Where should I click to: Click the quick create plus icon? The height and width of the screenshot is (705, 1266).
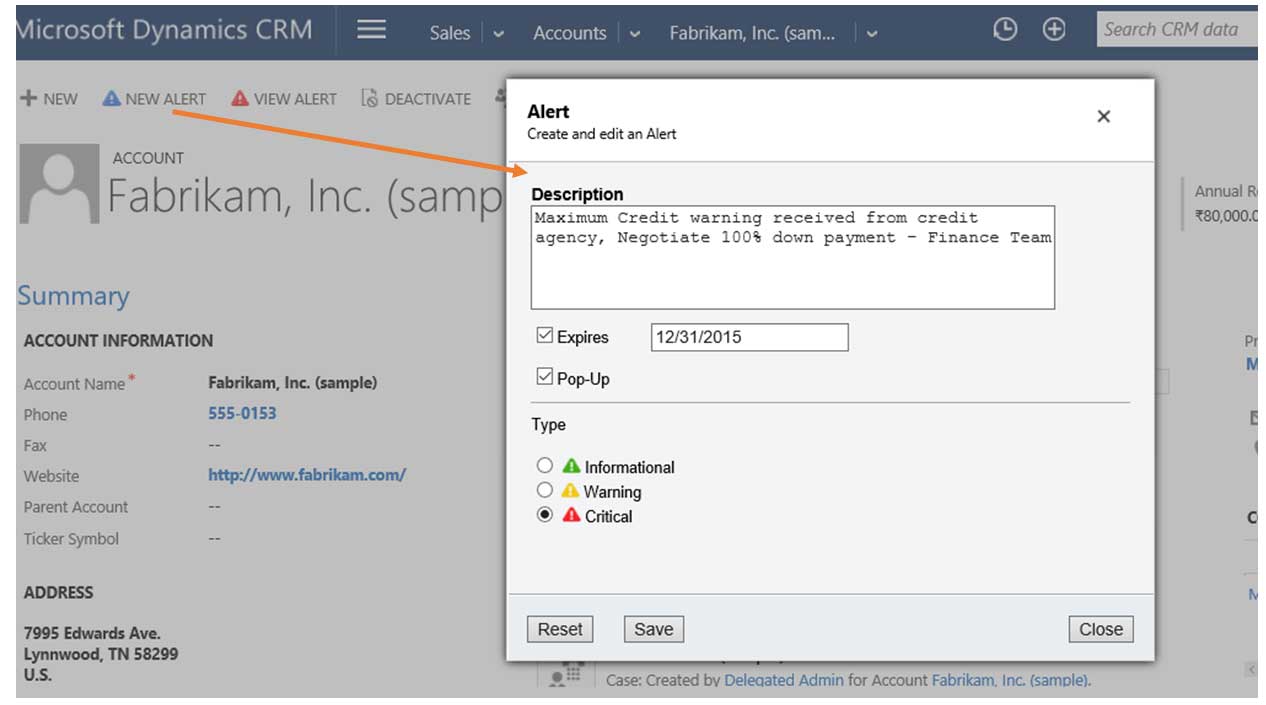click(x=1054, y=30)
